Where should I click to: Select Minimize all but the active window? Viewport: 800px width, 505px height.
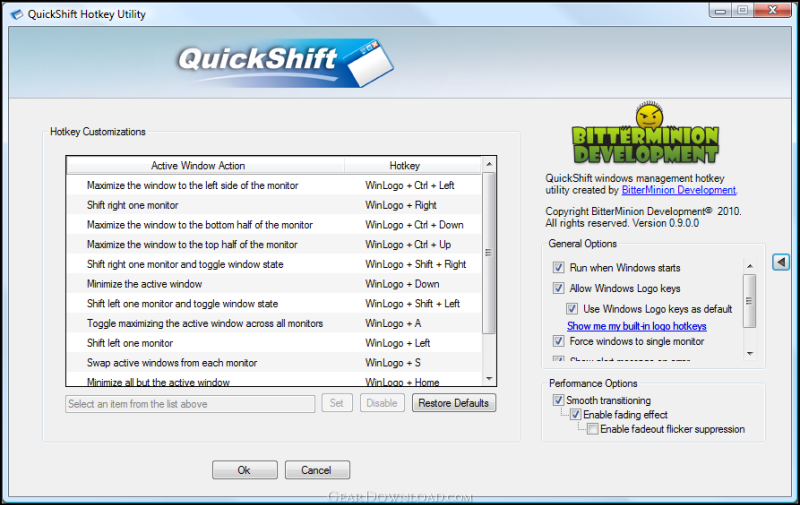coord(274,381)
